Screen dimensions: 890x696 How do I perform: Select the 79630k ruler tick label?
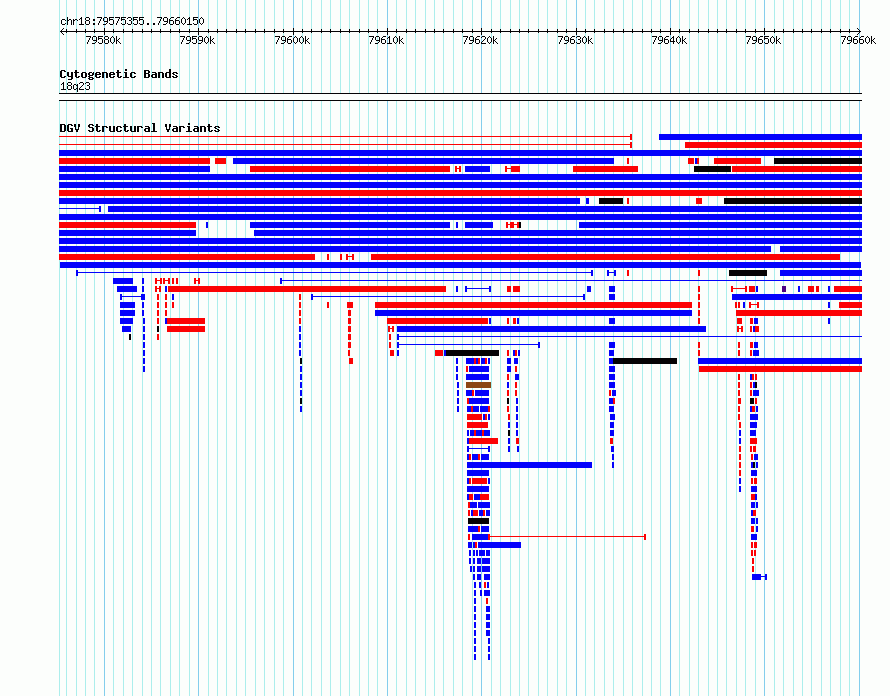(x=575, y=40)
